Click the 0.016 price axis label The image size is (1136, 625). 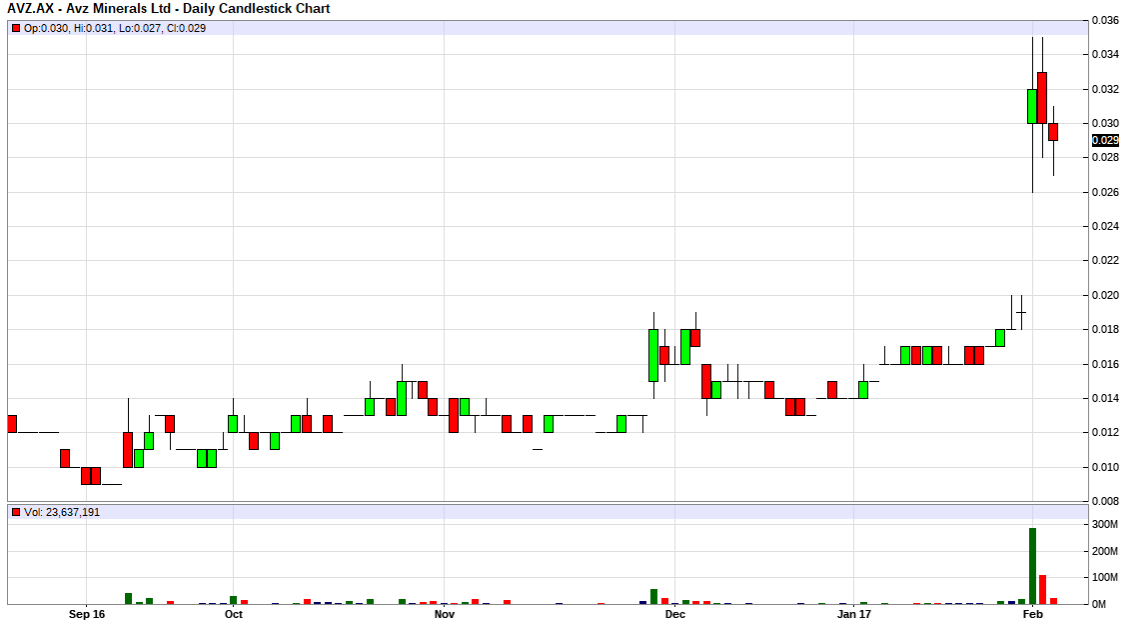[x=1105, y=364]
